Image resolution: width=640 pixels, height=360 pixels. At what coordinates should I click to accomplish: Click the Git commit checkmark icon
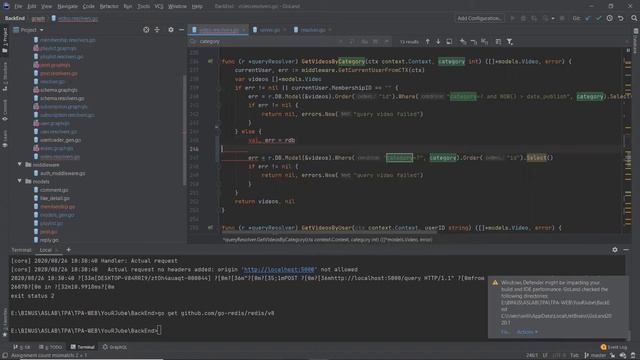point(598,18)
